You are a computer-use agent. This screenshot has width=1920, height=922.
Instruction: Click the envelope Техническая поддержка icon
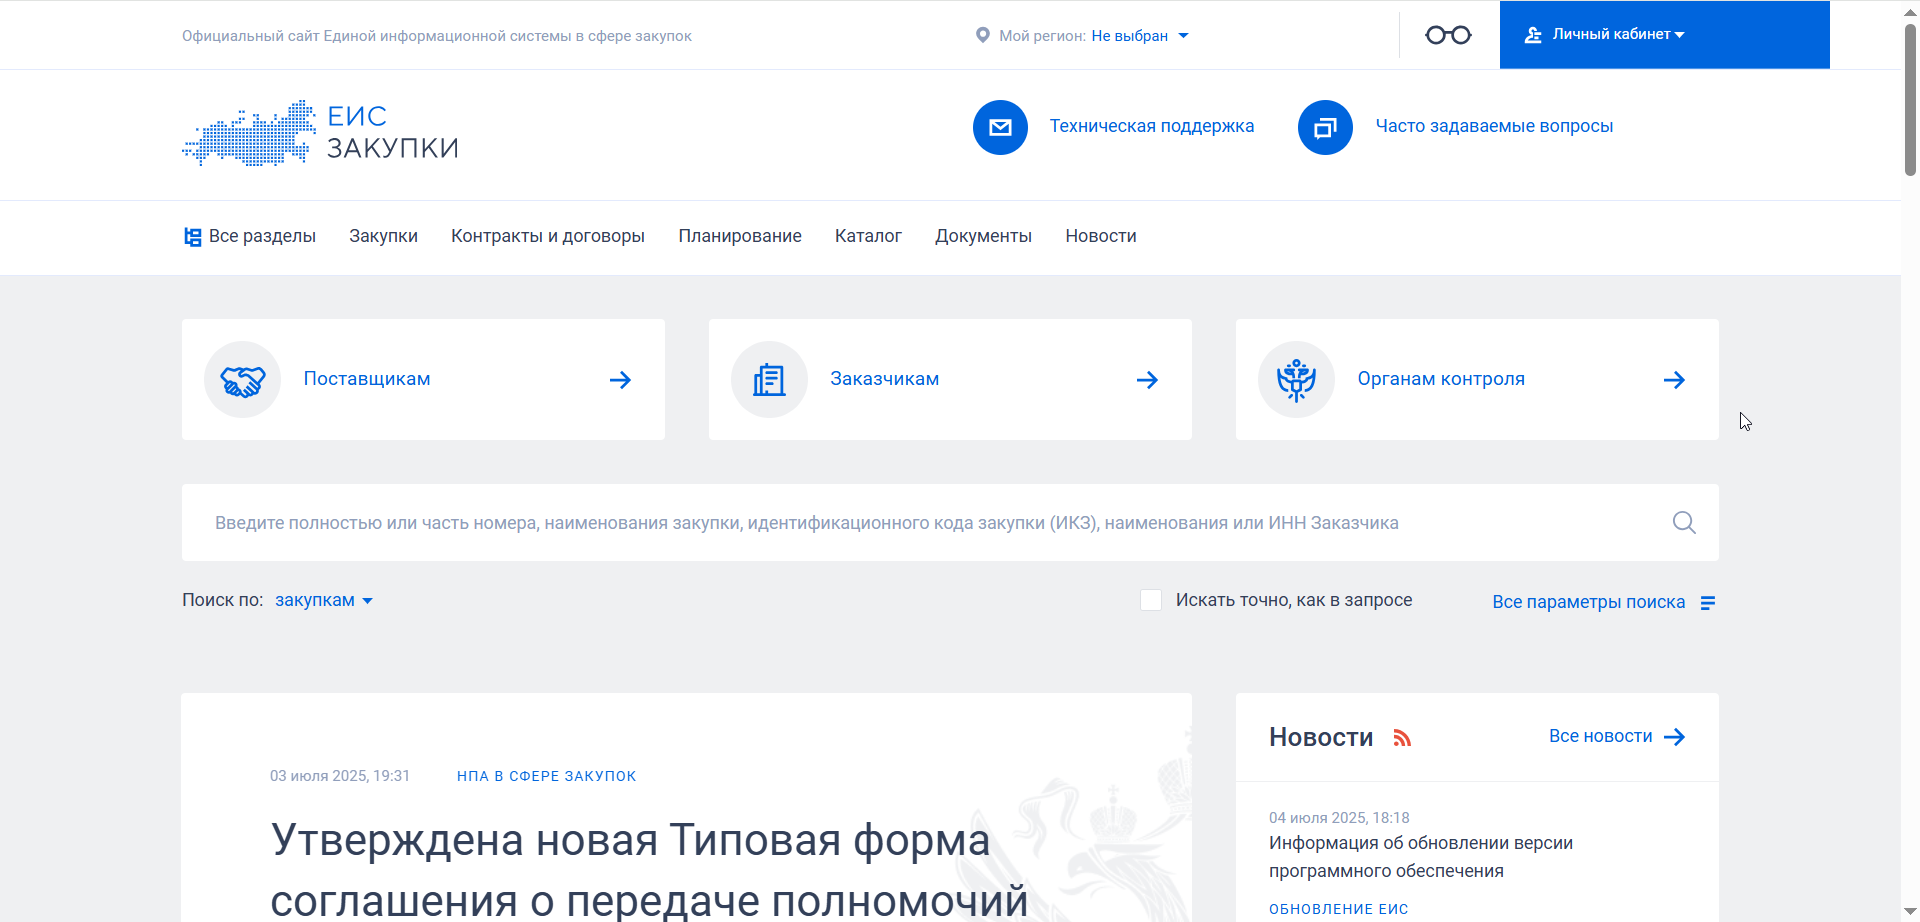click(1000, 127)
